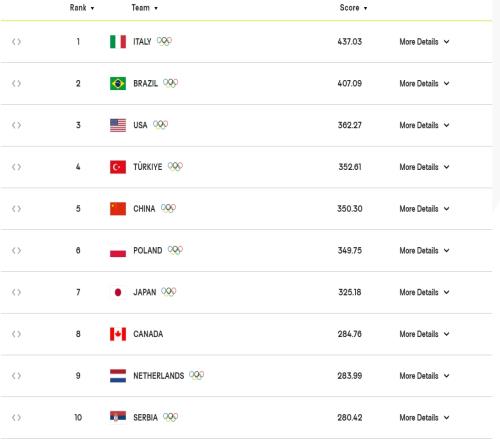
Task: Expand More Details for Italy
Action: pos(424,42)
